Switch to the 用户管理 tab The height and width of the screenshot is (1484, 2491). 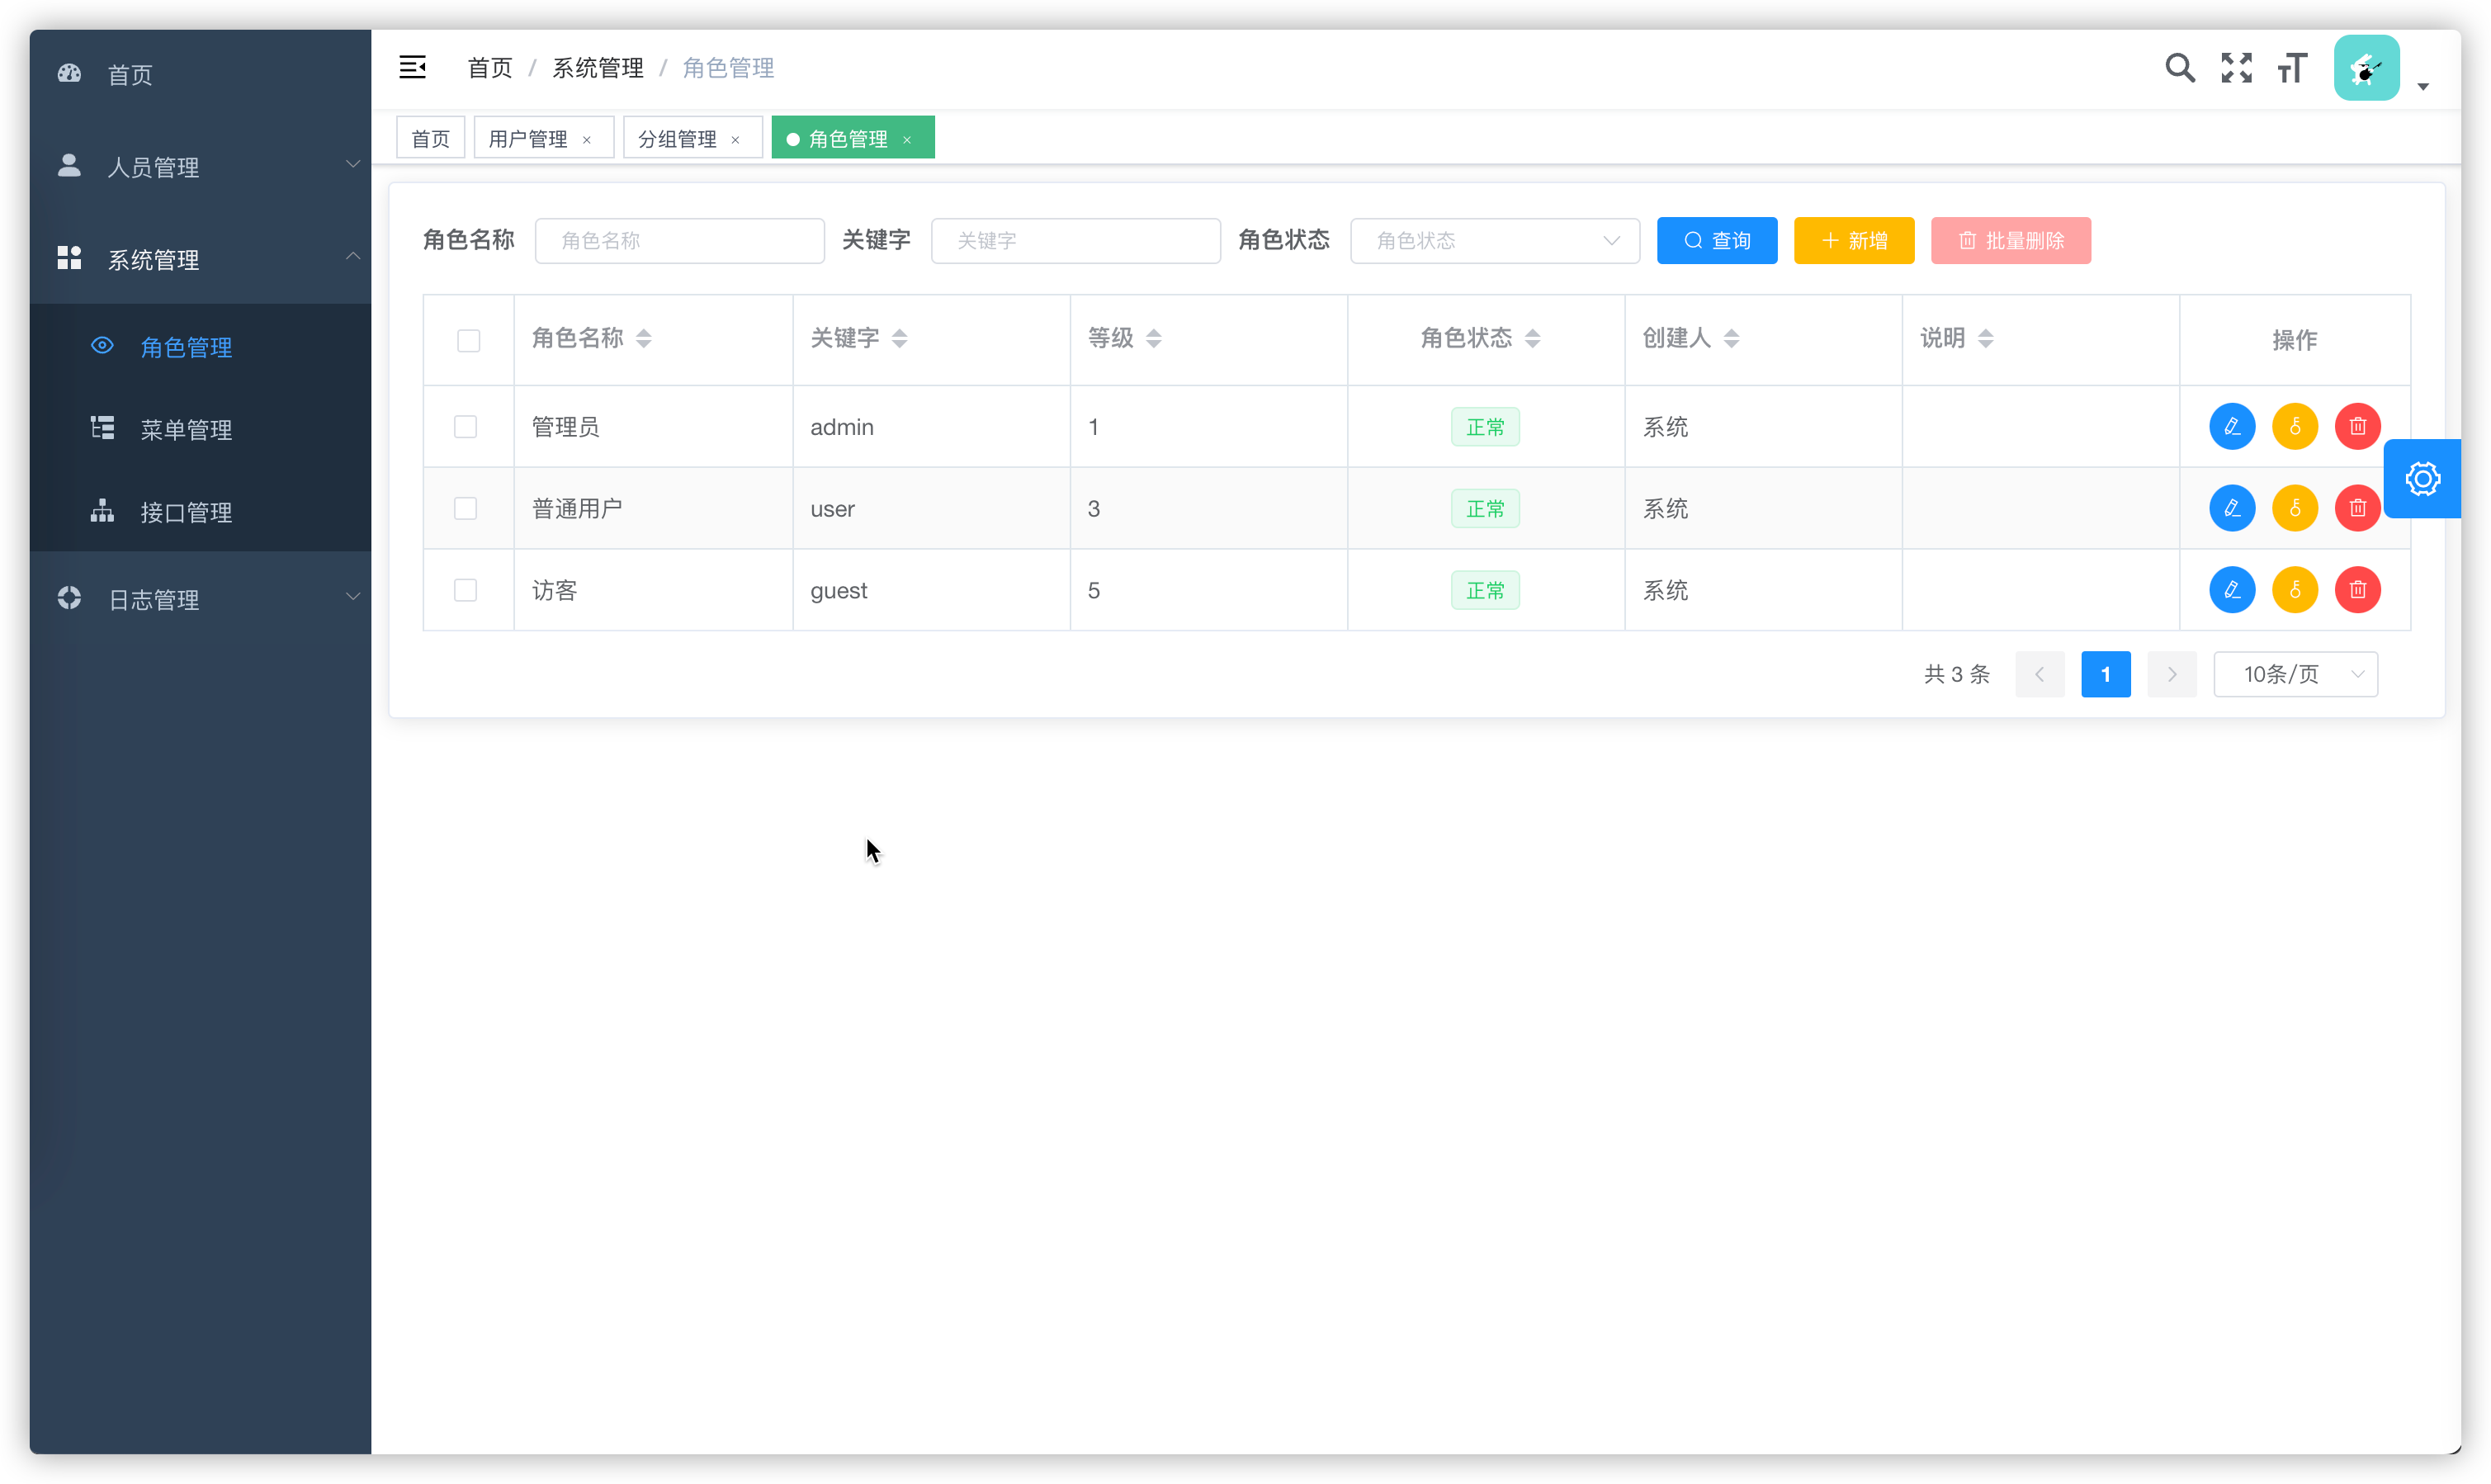point(528,139)
